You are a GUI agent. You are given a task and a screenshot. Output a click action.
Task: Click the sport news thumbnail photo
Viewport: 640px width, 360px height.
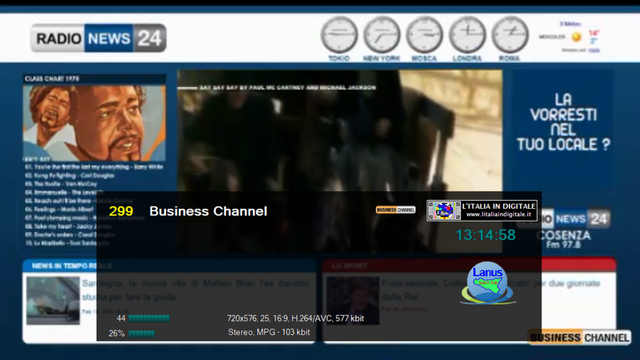coord(353,301)
